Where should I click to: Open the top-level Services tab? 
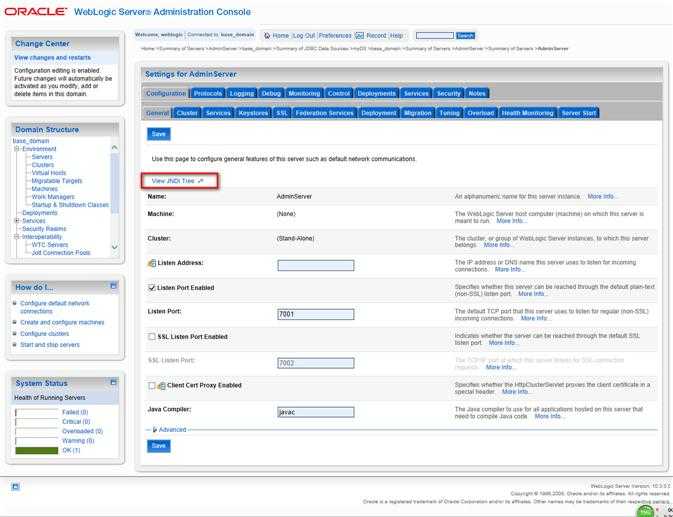[416, 93]
